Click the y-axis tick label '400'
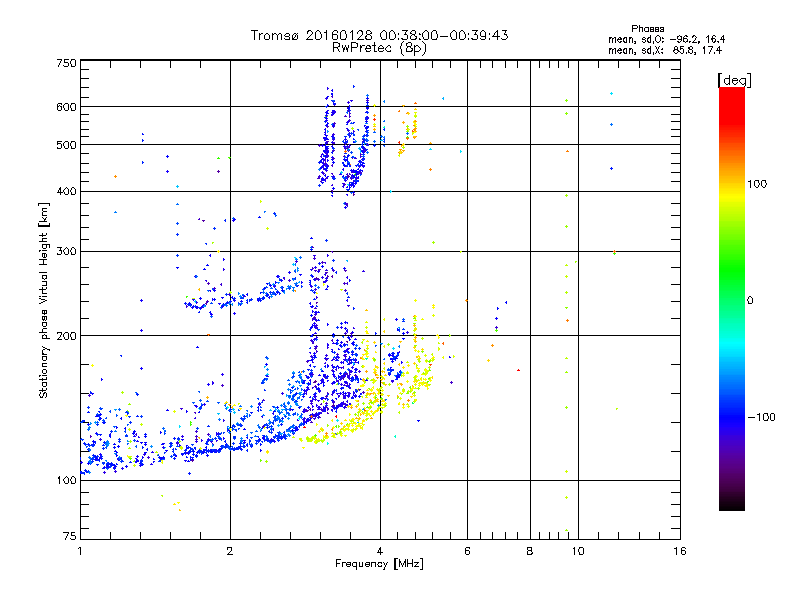Screen dimensions: 800x600 point(66,192)
